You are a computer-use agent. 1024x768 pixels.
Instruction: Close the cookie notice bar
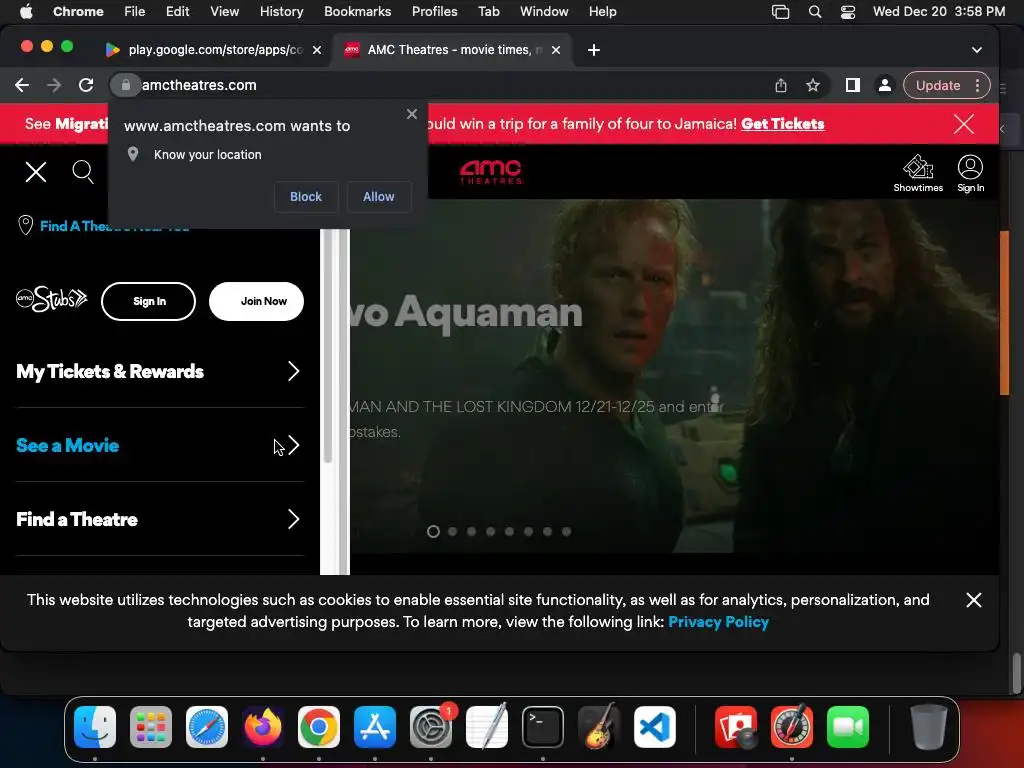click(x=973, y=600)
